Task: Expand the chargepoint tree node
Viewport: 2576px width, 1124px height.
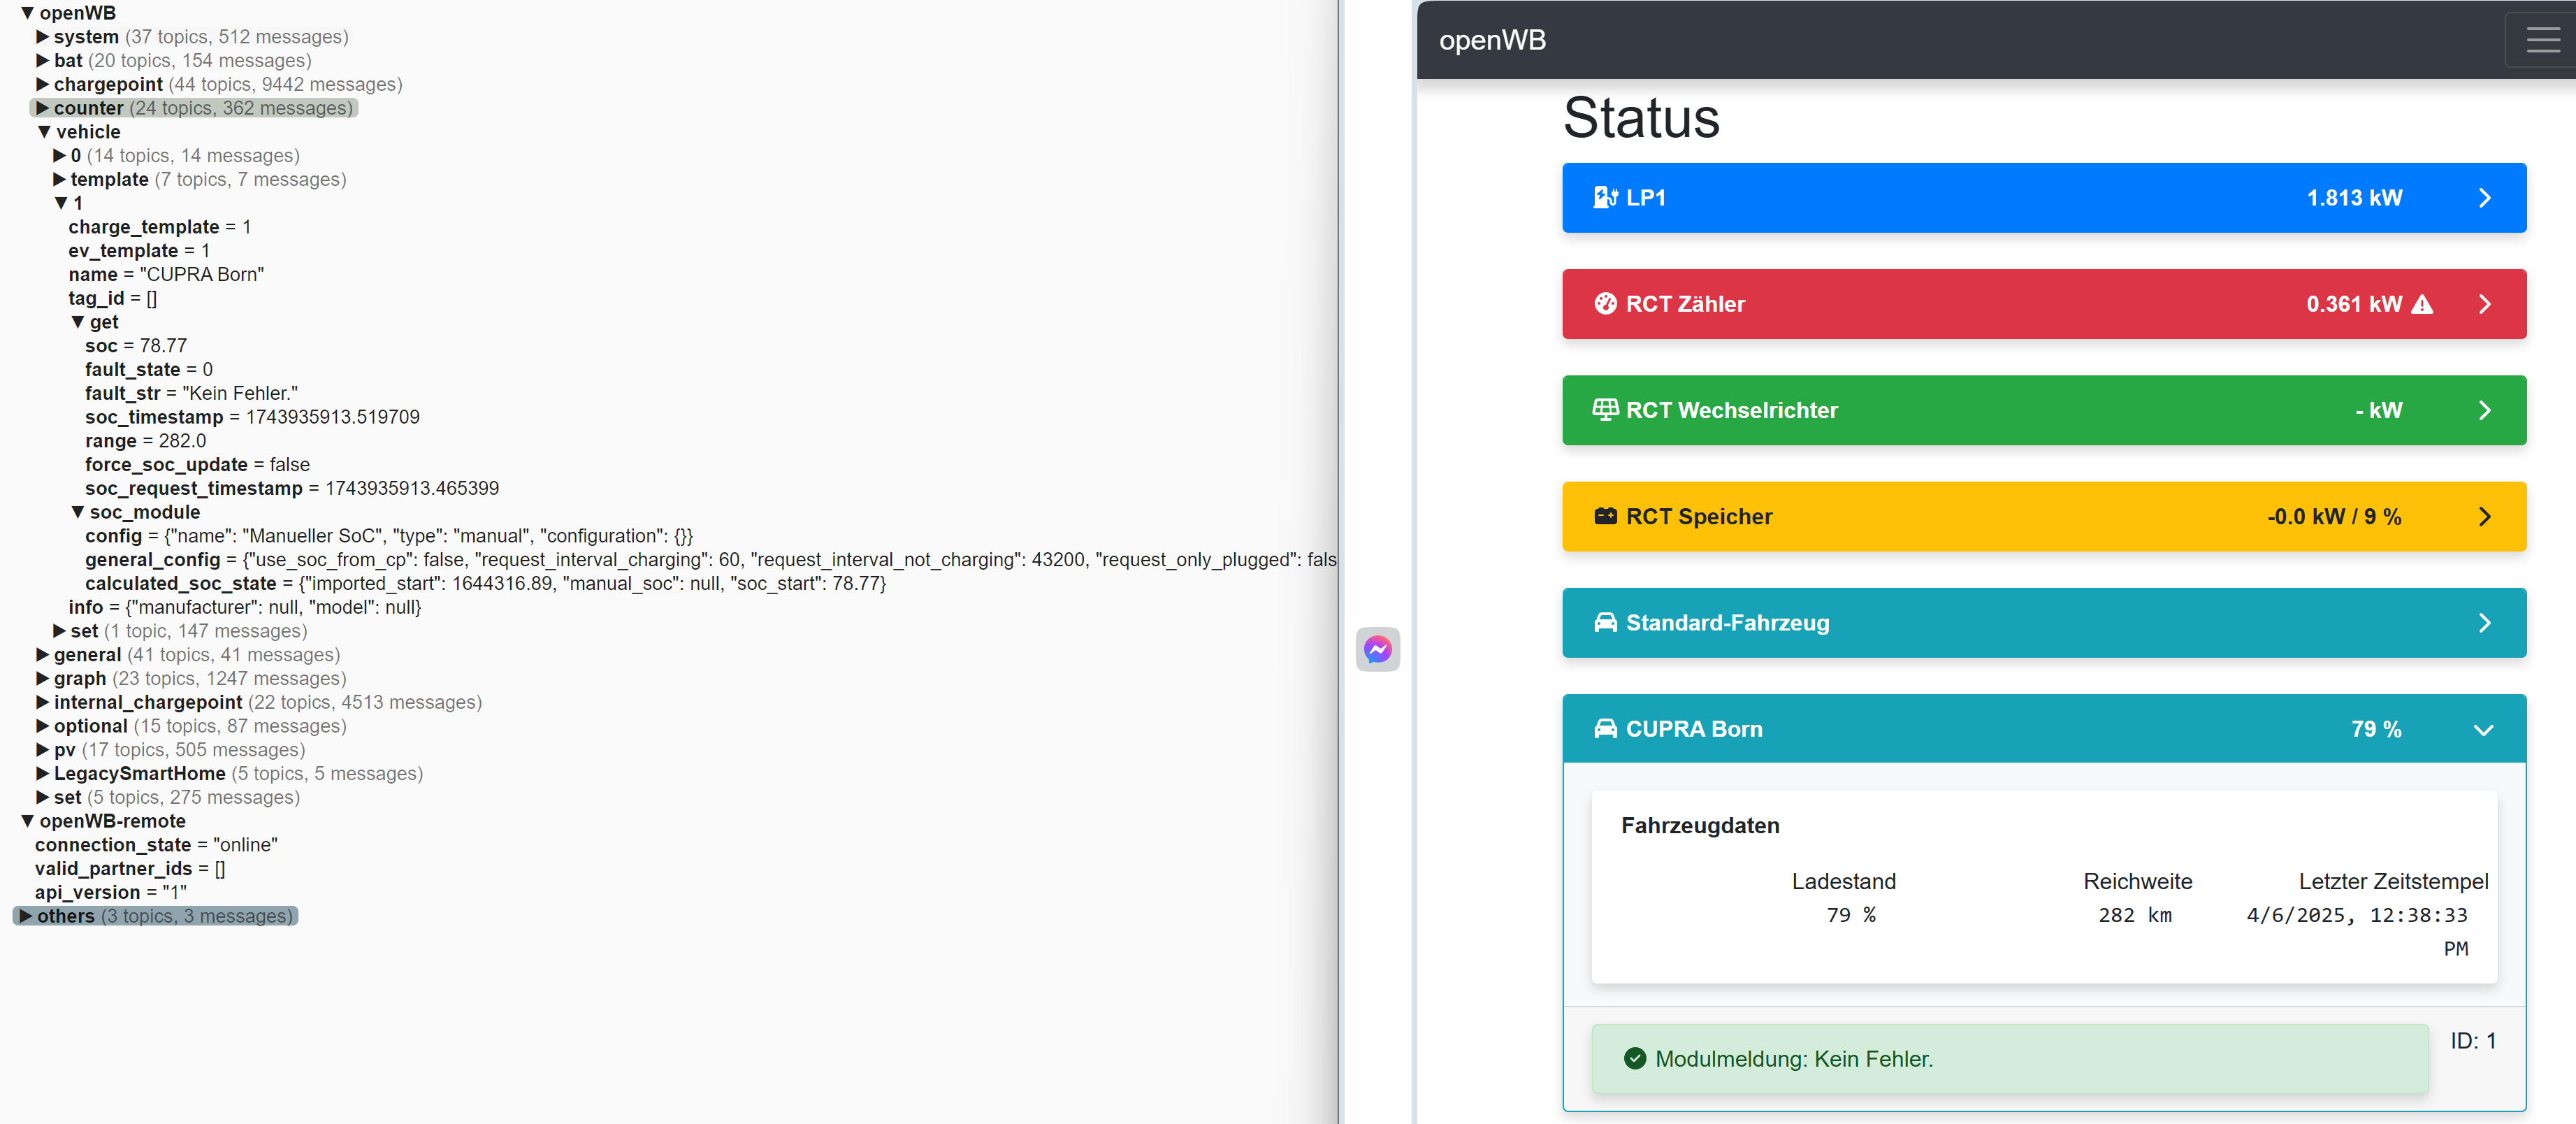Action: 42,84
